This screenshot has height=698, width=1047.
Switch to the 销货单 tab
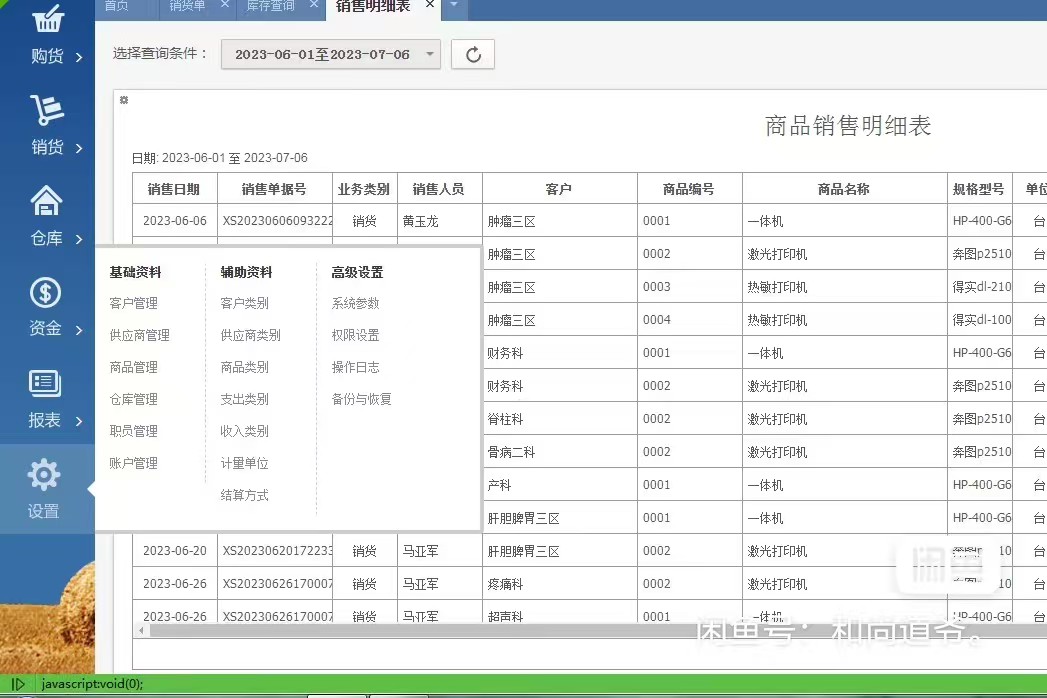point(188,6)
